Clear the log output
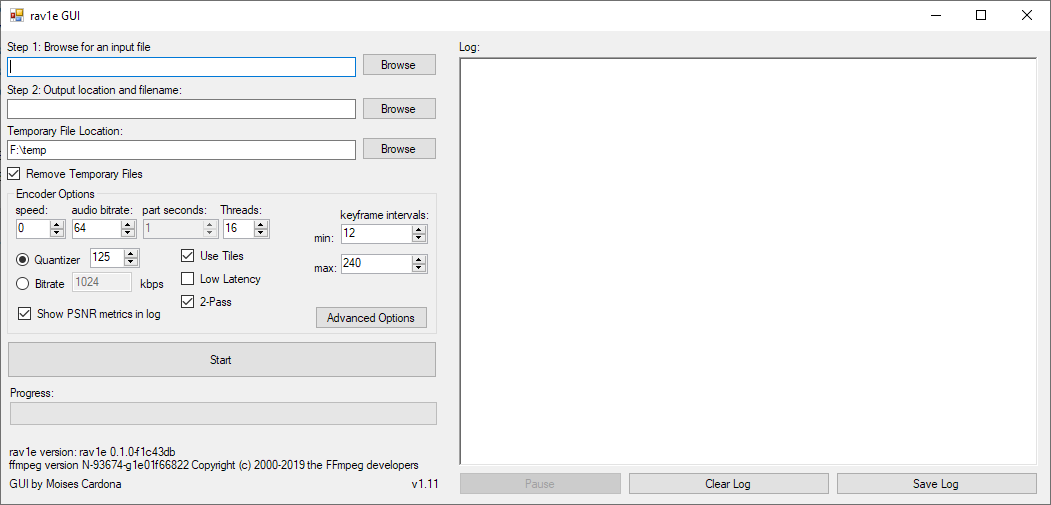Viewport: 1051px width, 505px height. click(727, 484)
